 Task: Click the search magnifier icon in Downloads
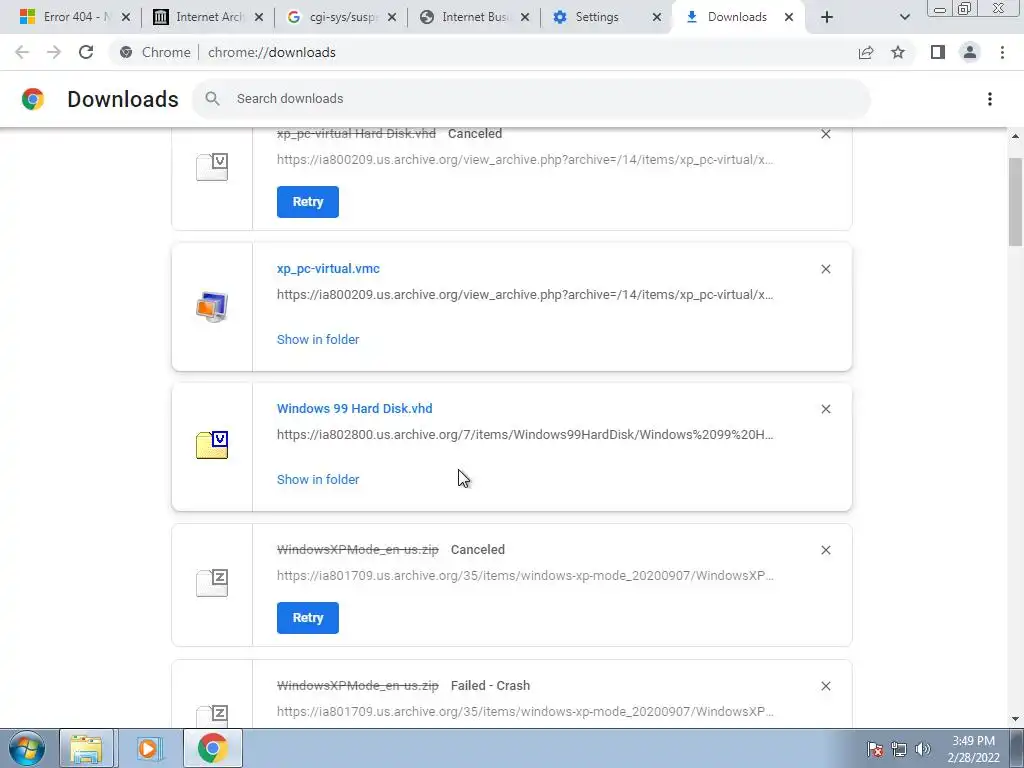[x=212, y=99]
